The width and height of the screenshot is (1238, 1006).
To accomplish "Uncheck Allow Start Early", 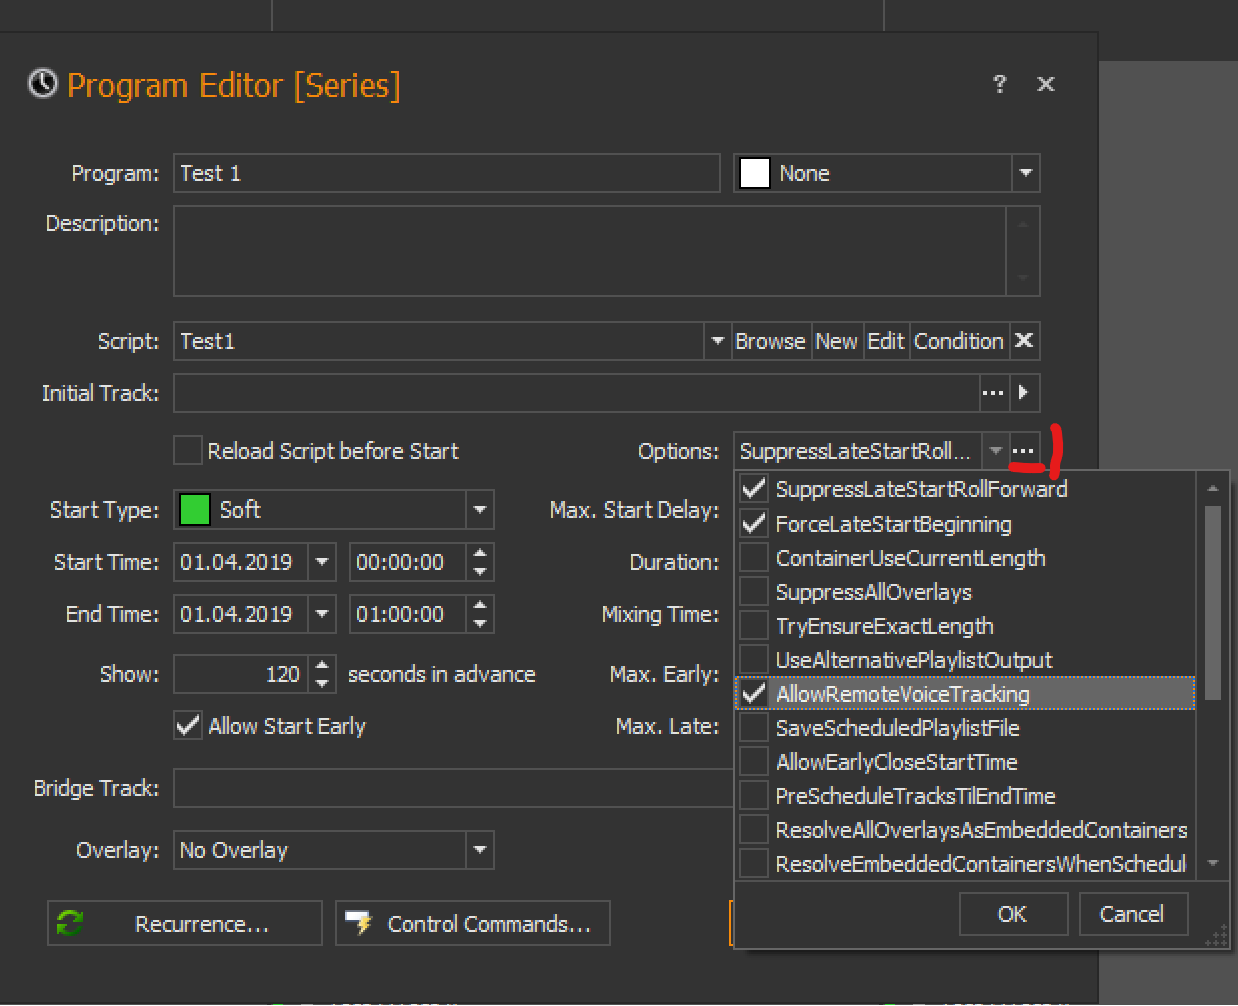I will 188,726.
